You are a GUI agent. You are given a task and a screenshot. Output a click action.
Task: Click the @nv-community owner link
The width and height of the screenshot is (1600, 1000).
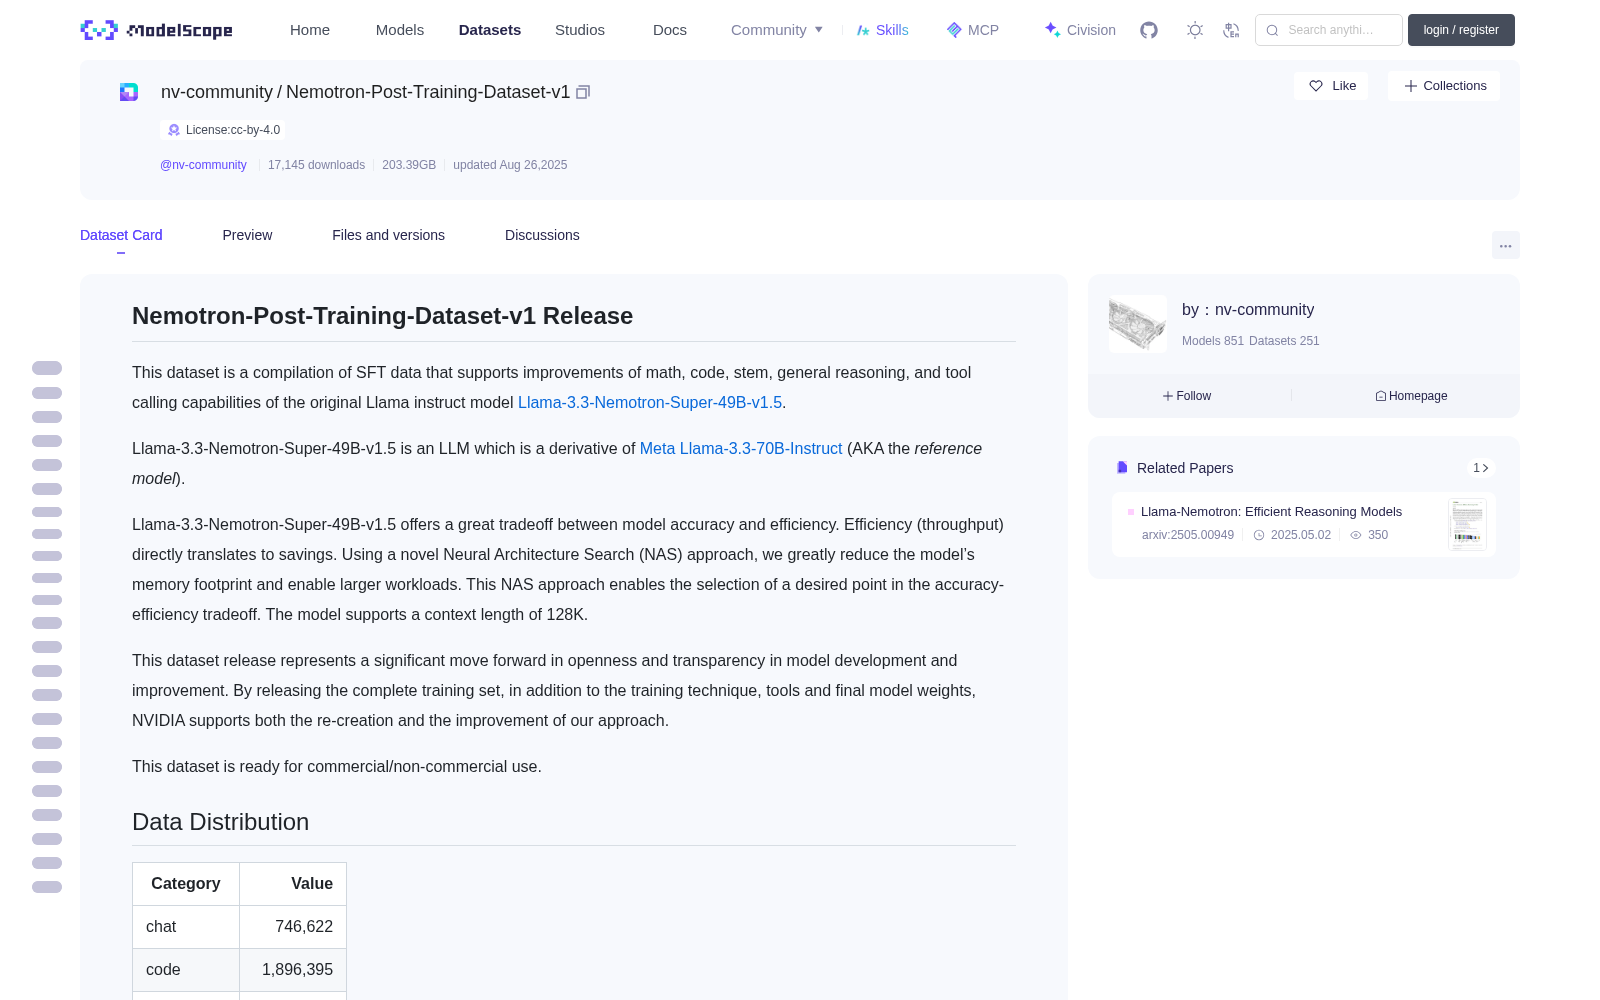[x=203, y=165]
